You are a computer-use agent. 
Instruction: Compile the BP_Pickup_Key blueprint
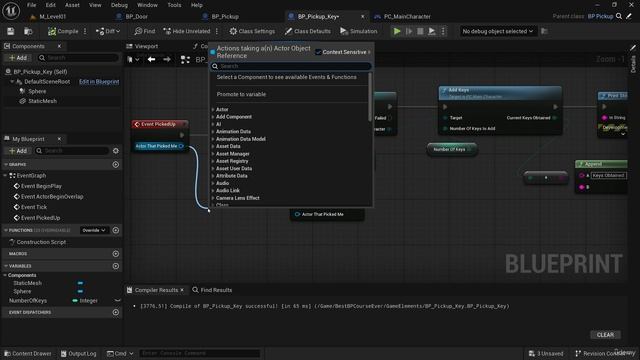[63, 31]
